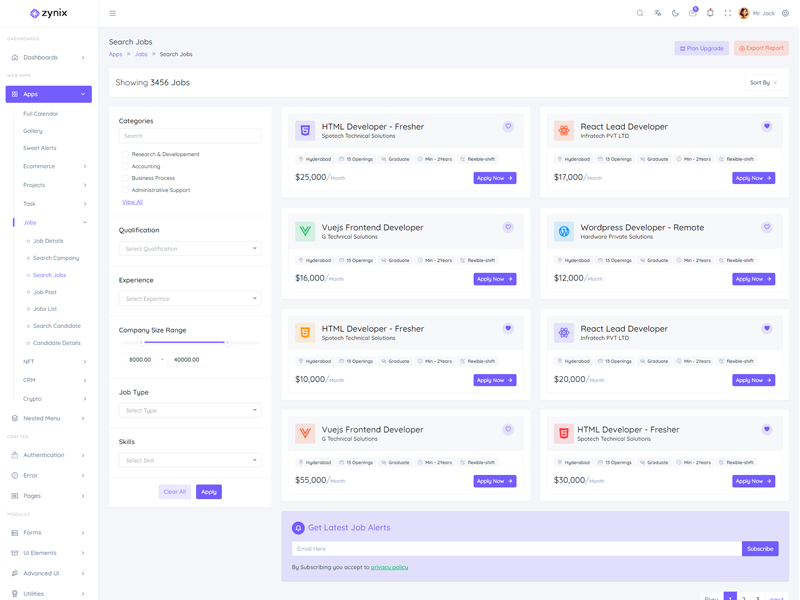Open the notifications bell icon

710,13
